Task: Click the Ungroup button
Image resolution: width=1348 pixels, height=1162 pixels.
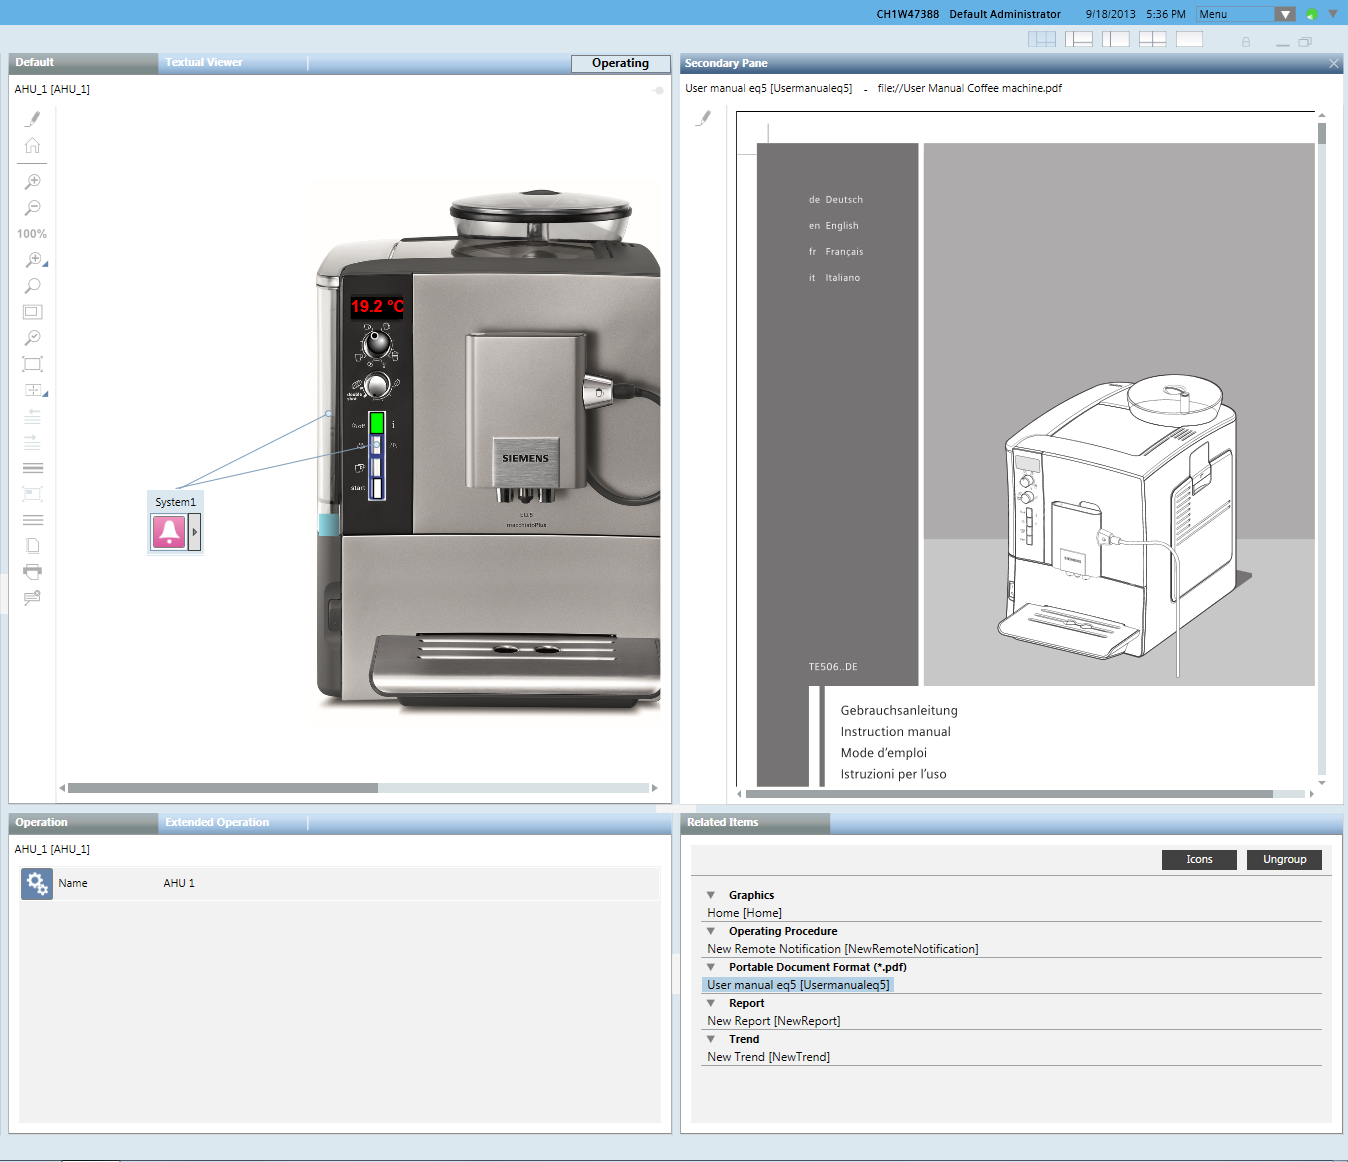Action: pos(1284,860)
